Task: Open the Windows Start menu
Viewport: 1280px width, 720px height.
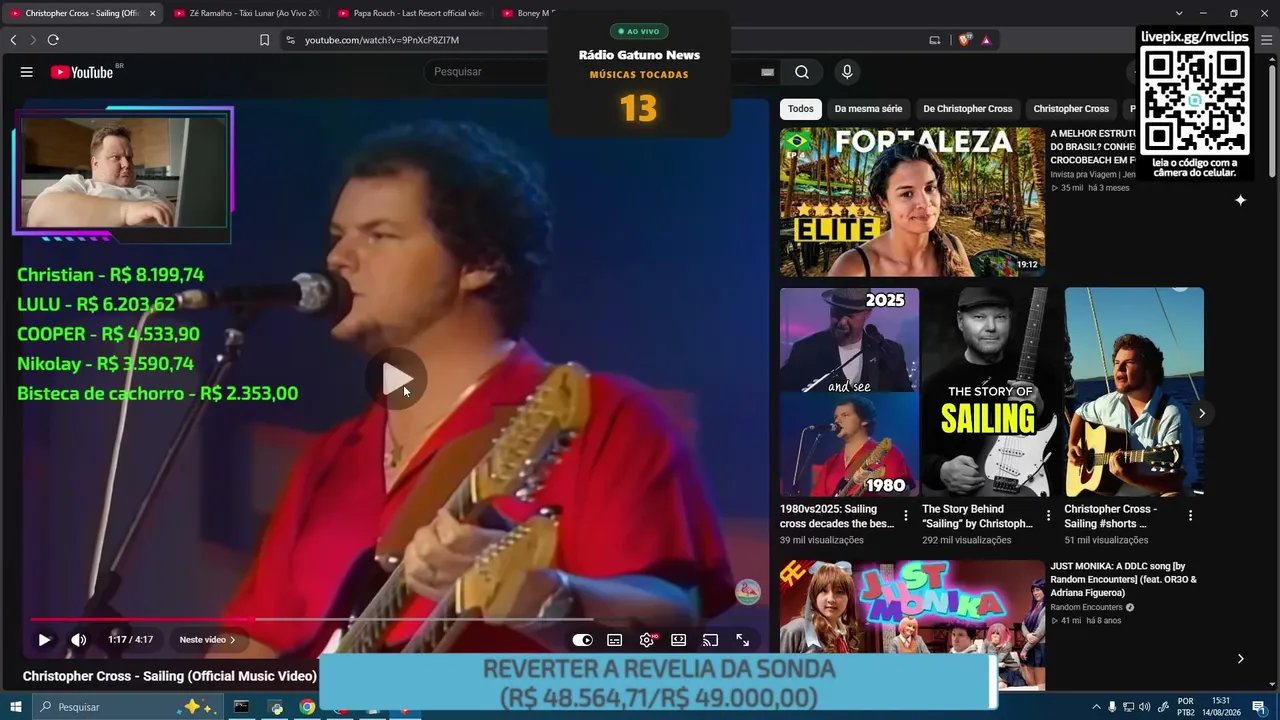Action: [x=15, y=707]
